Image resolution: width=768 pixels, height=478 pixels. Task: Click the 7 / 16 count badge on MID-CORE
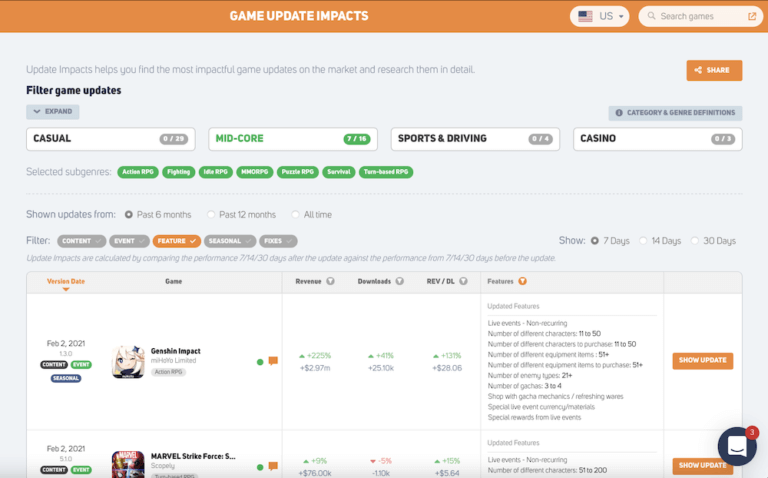click(357, 139)
